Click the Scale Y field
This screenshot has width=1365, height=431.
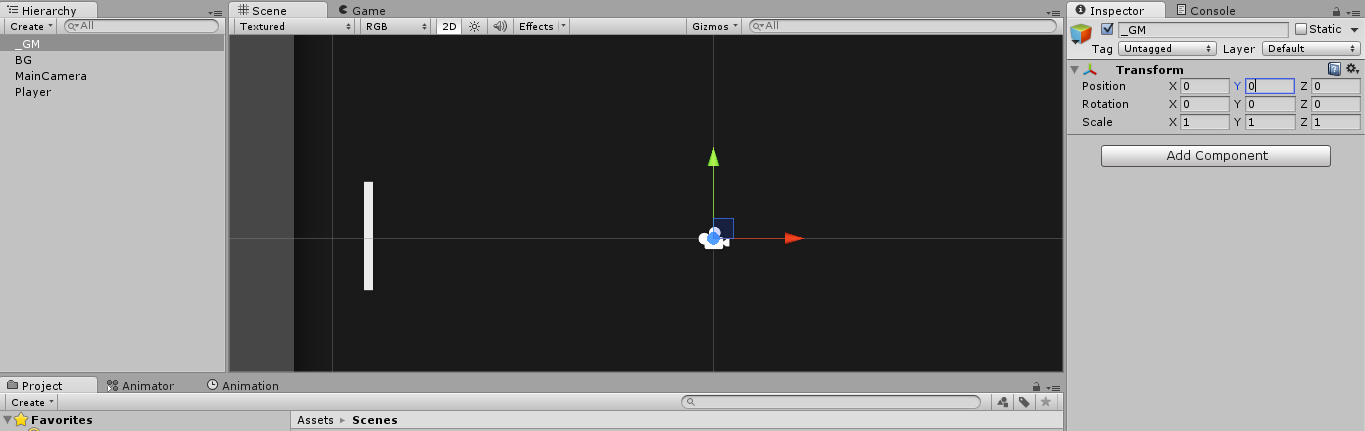tap(1269, 122)
